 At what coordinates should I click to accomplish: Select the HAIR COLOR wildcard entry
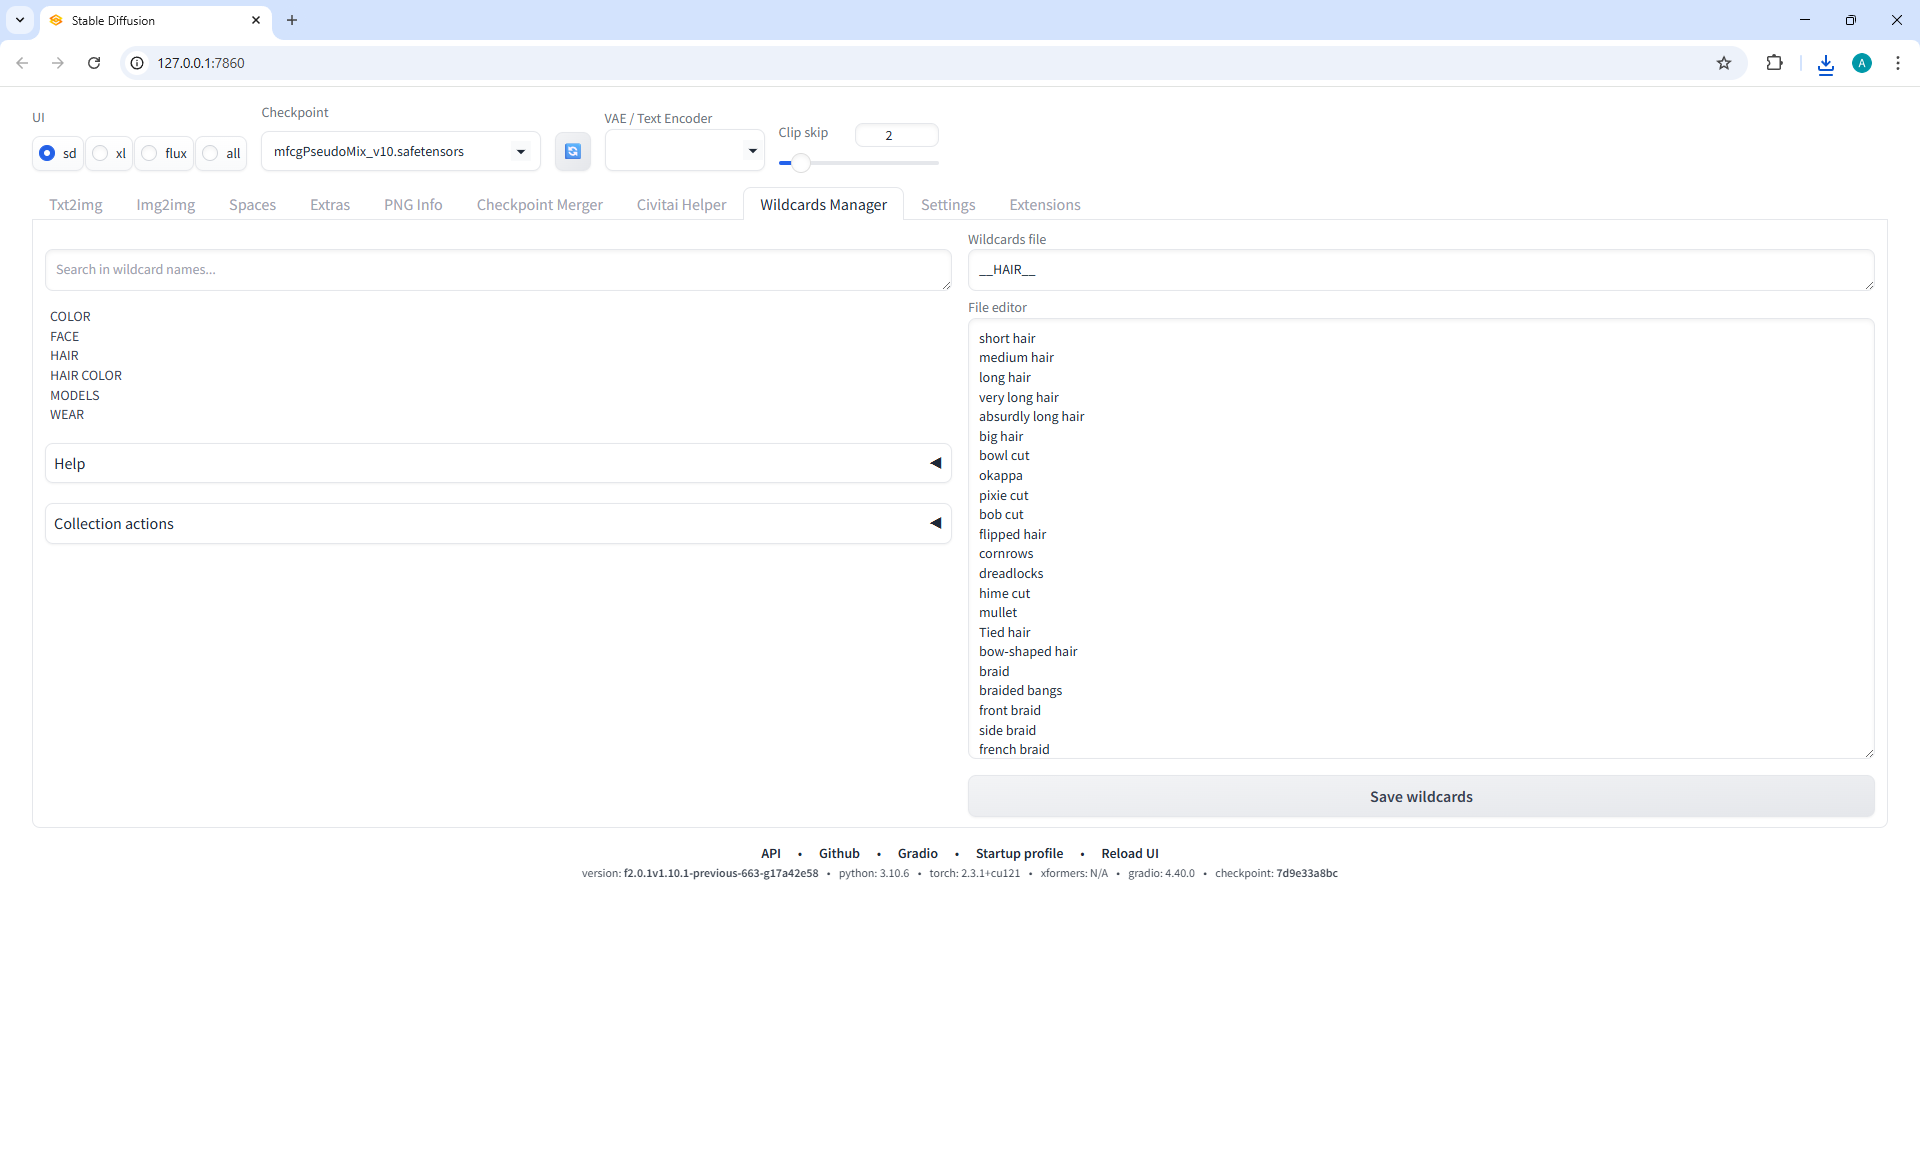pyautogui.click(x=86, y=376)
